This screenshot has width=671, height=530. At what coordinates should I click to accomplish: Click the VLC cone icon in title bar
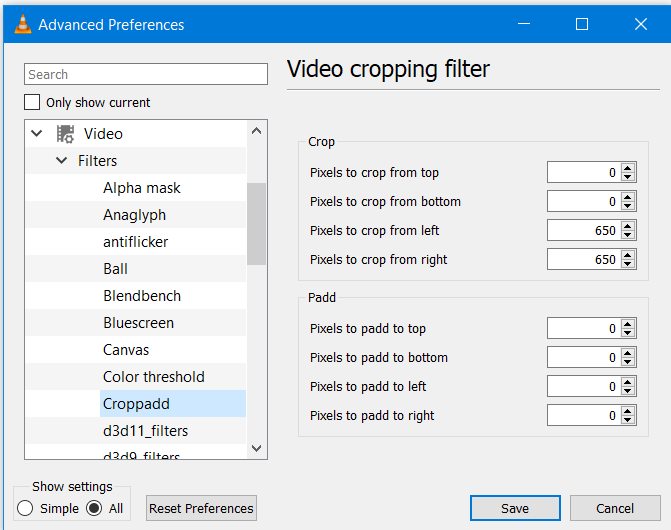coord(21,24)
